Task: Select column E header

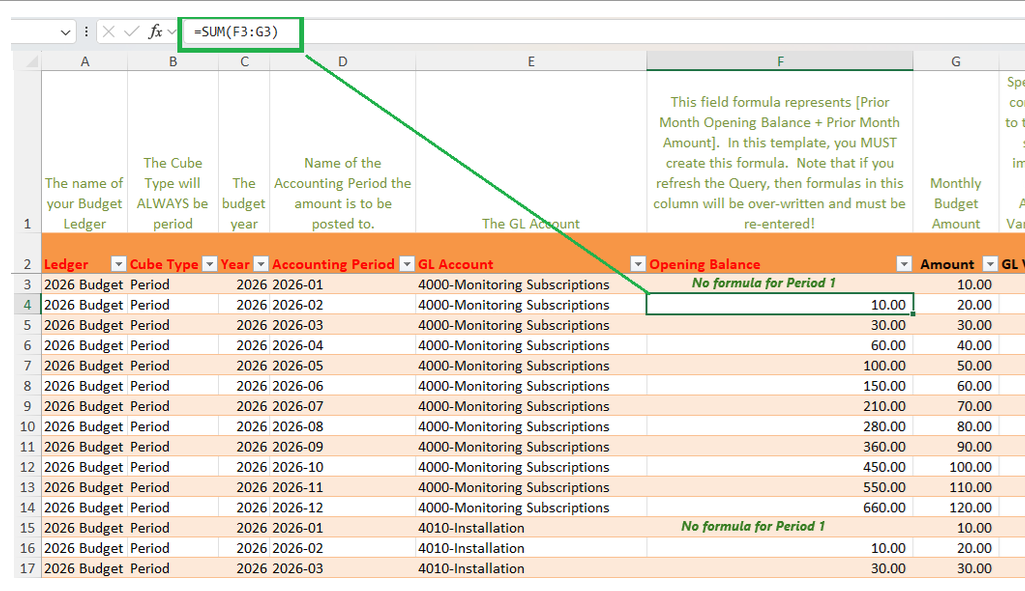Action: click(531, 61)
